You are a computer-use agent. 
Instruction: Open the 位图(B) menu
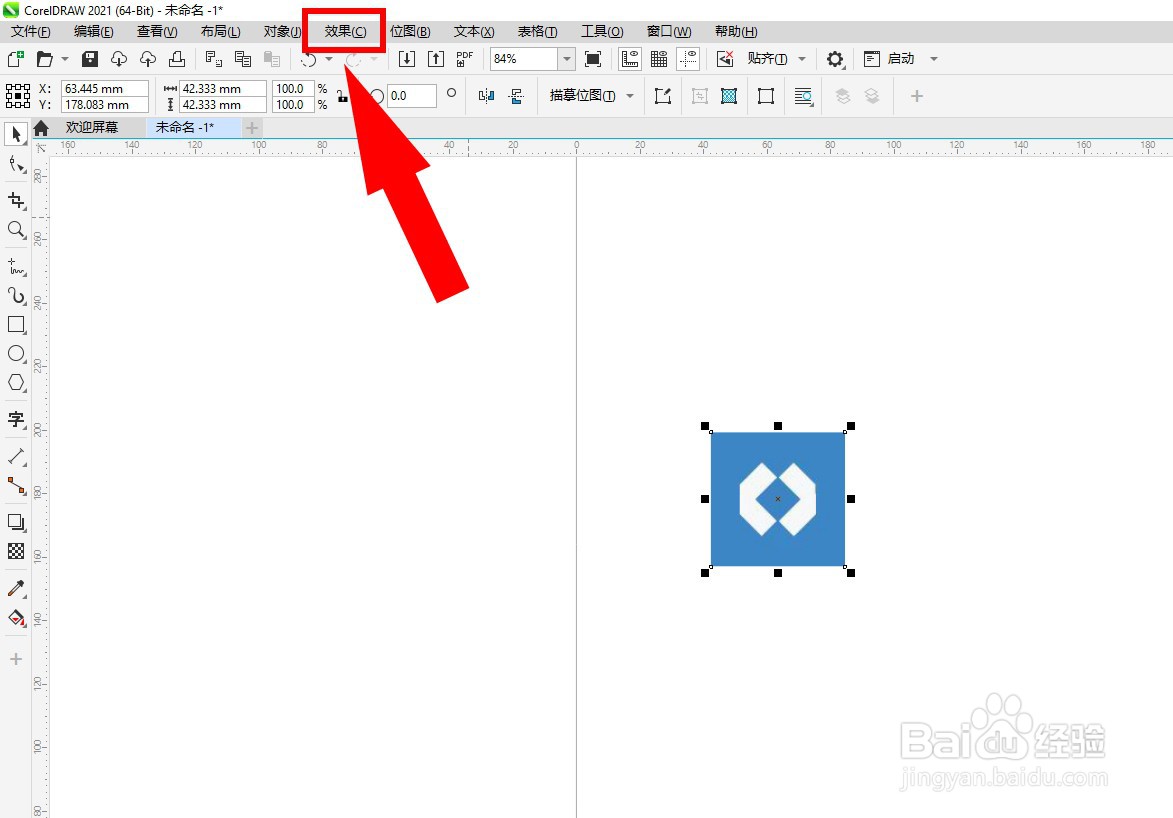tap(410, 31)
